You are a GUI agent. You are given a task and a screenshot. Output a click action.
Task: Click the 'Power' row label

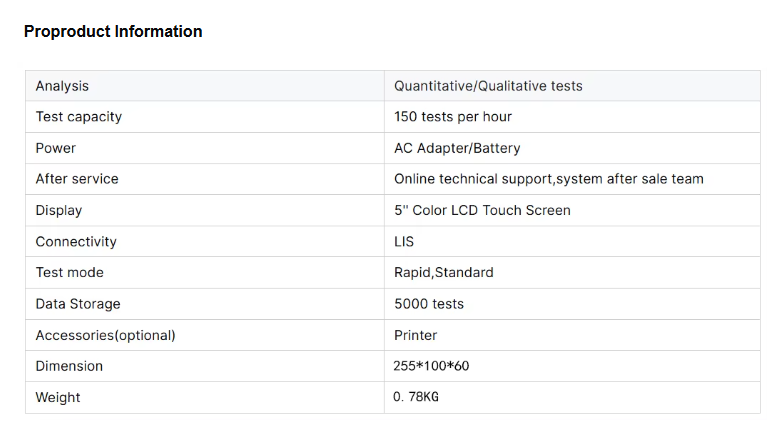[x=56, y=148]
